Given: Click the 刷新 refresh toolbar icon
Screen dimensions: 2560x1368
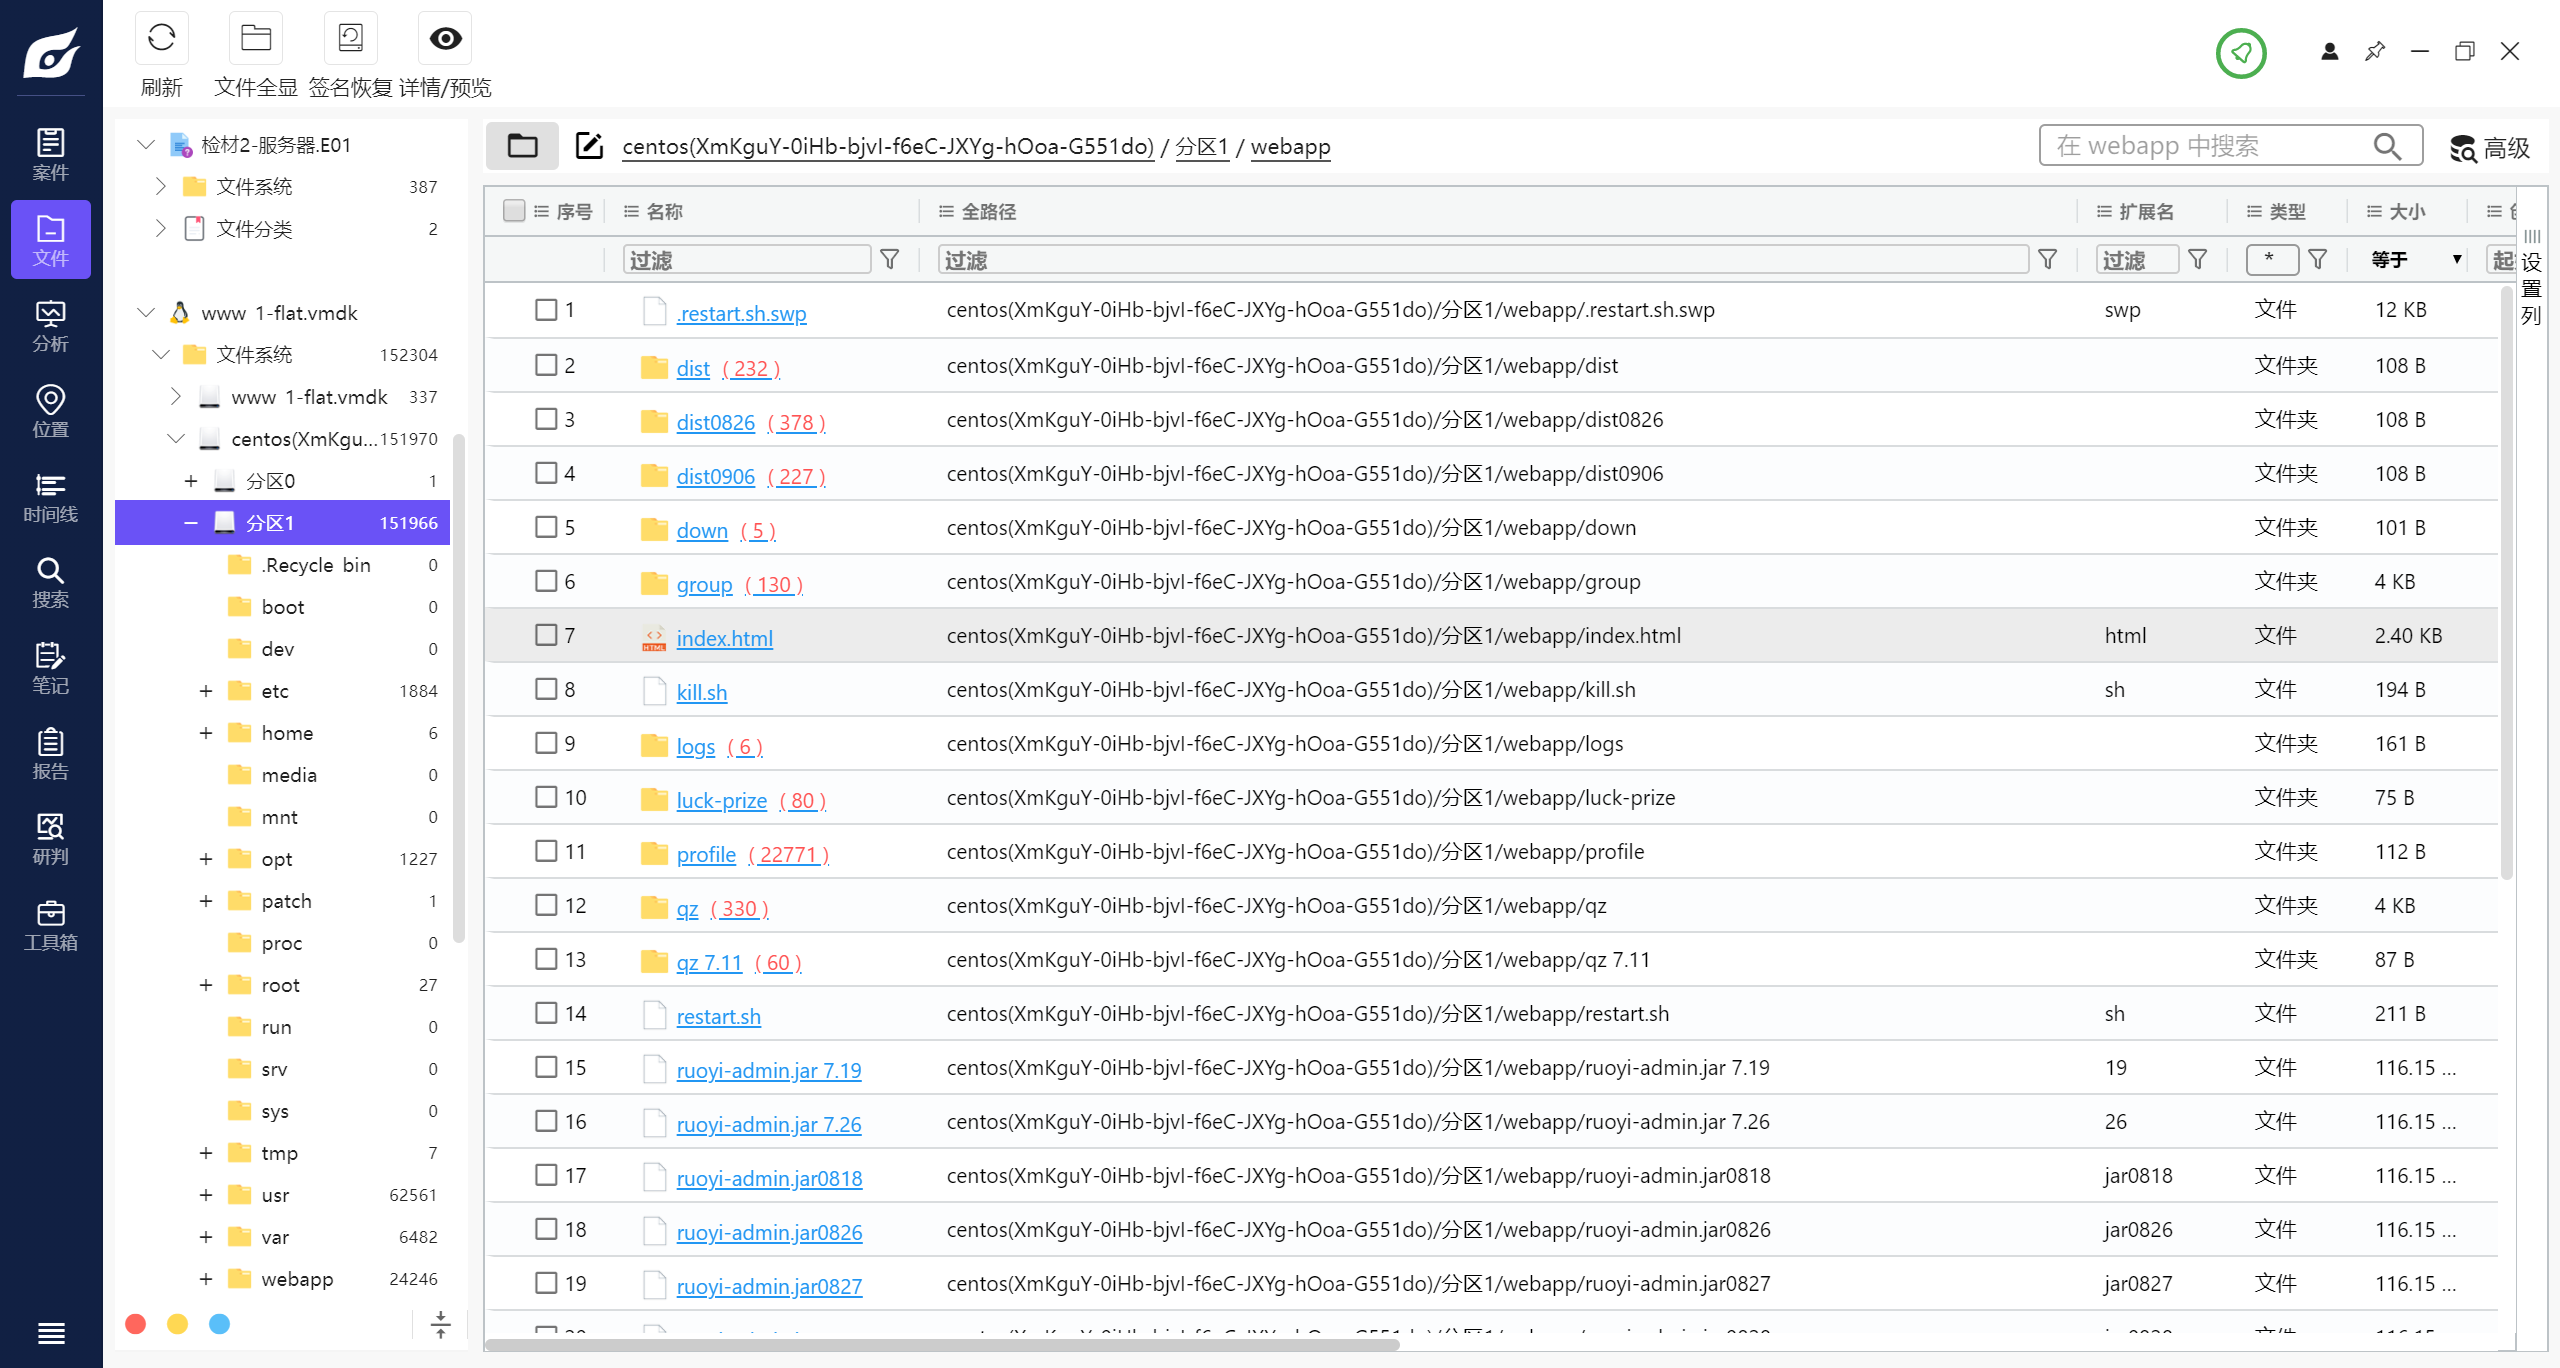Looking at the screenshot, I should [x=161, y=40].
